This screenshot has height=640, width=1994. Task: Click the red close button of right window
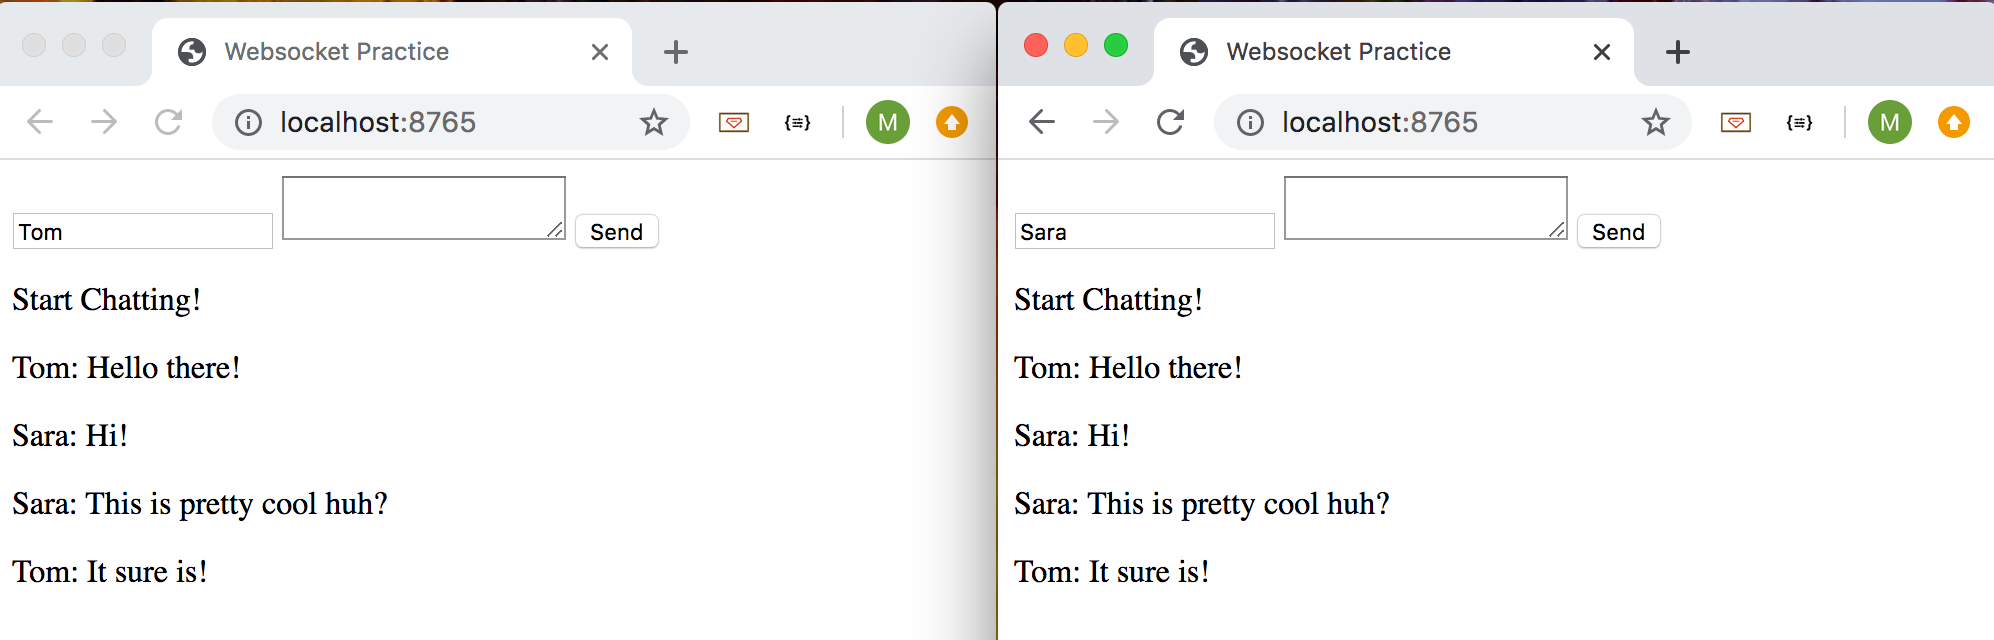[x=1036, y=45]
